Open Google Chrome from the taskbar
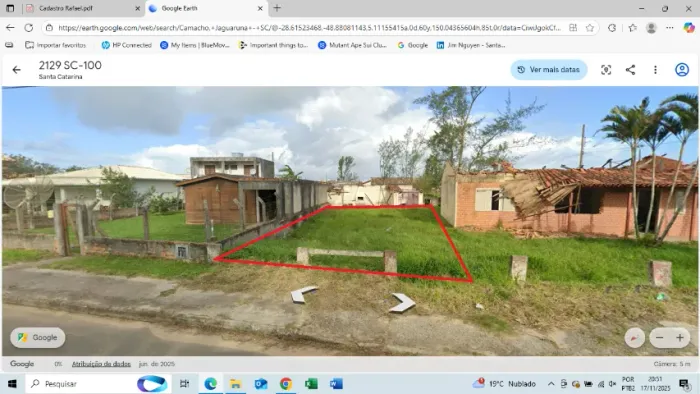 tap(286, 384)
